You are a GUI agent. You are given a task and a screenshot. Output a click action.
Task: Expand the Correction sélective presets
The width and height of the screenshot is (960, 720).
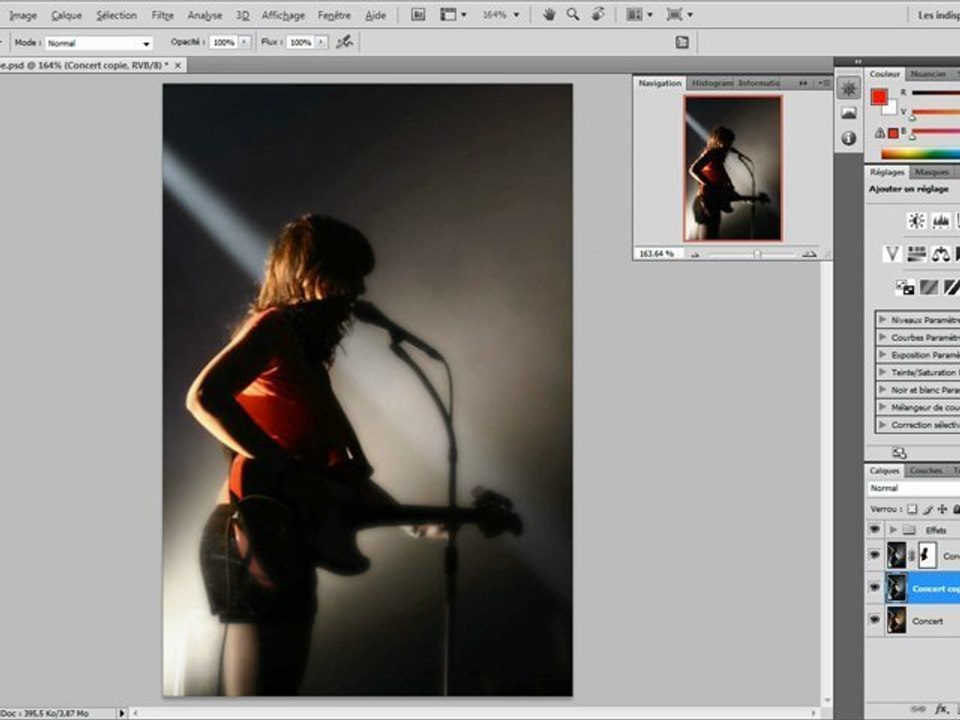coord(882,424)
